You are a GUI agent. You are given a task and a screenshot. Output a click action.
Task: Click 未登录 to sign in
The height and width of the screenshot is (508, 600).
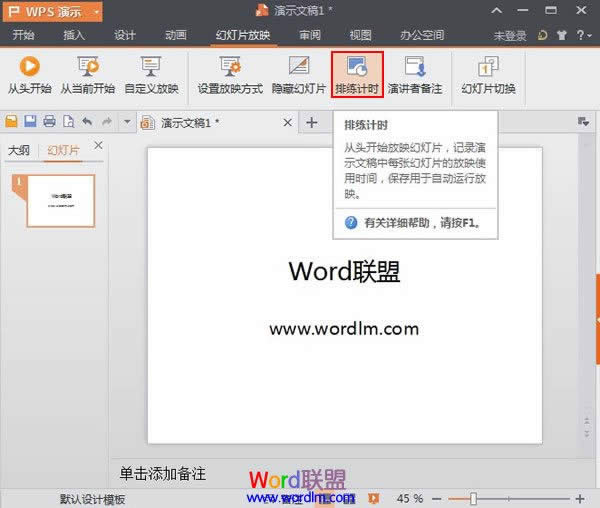pyautogui.click(x=509, y=35)
